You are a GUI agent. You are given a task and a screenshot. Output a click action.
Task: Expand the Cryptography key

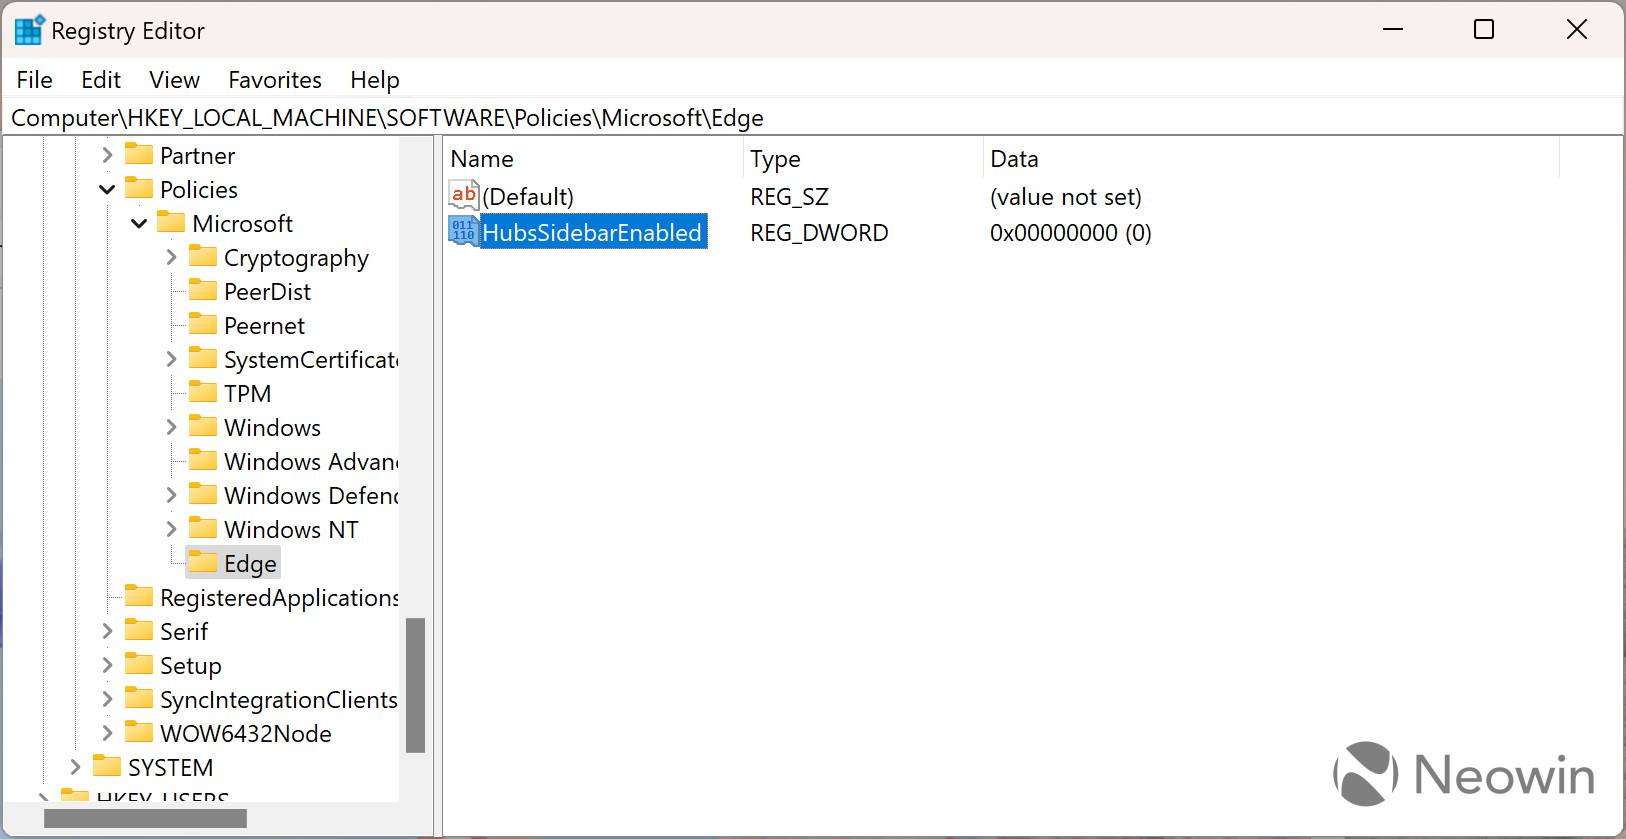[171, 257]
